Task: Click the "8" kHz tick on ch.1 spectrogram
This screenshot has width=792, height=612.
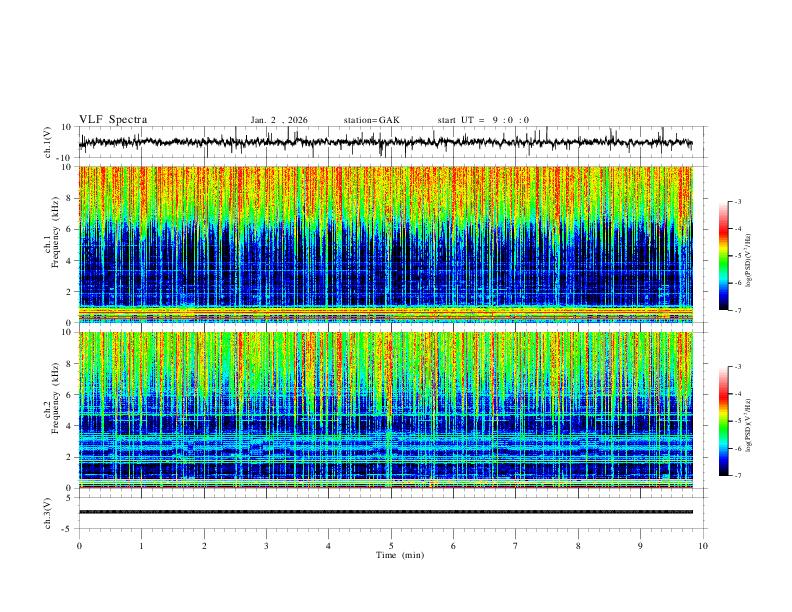Action: click(69, 198)
